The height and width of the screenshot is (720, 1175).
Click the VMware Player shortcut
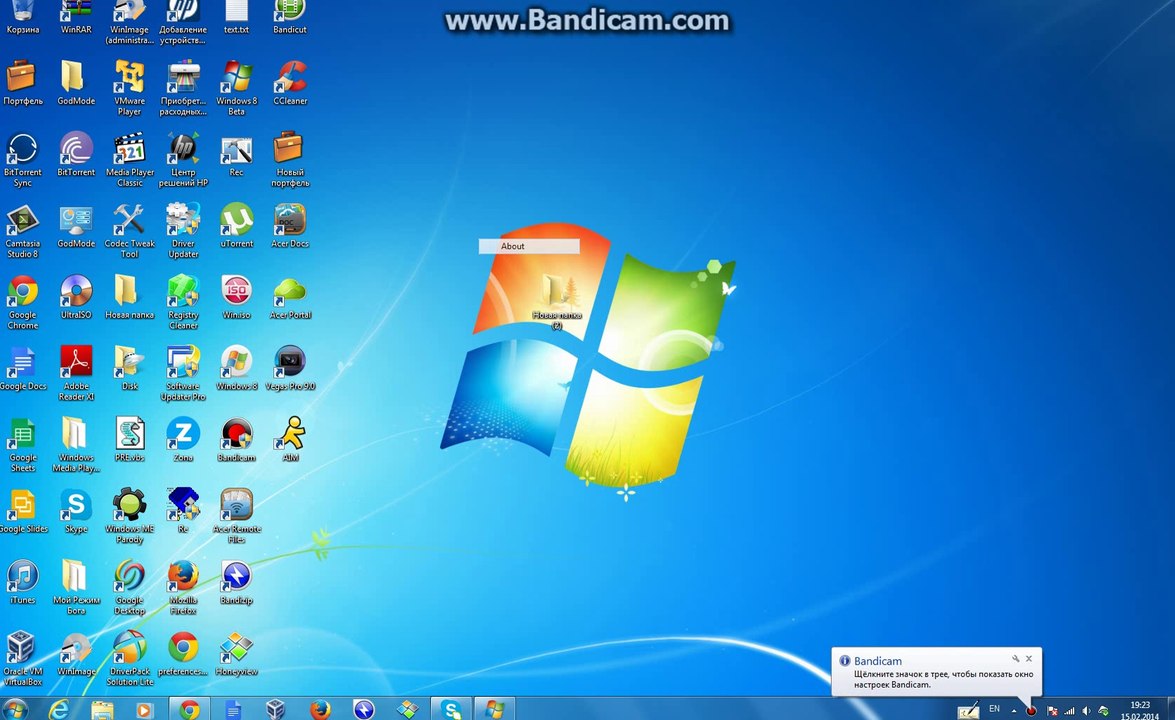(129, 88)
